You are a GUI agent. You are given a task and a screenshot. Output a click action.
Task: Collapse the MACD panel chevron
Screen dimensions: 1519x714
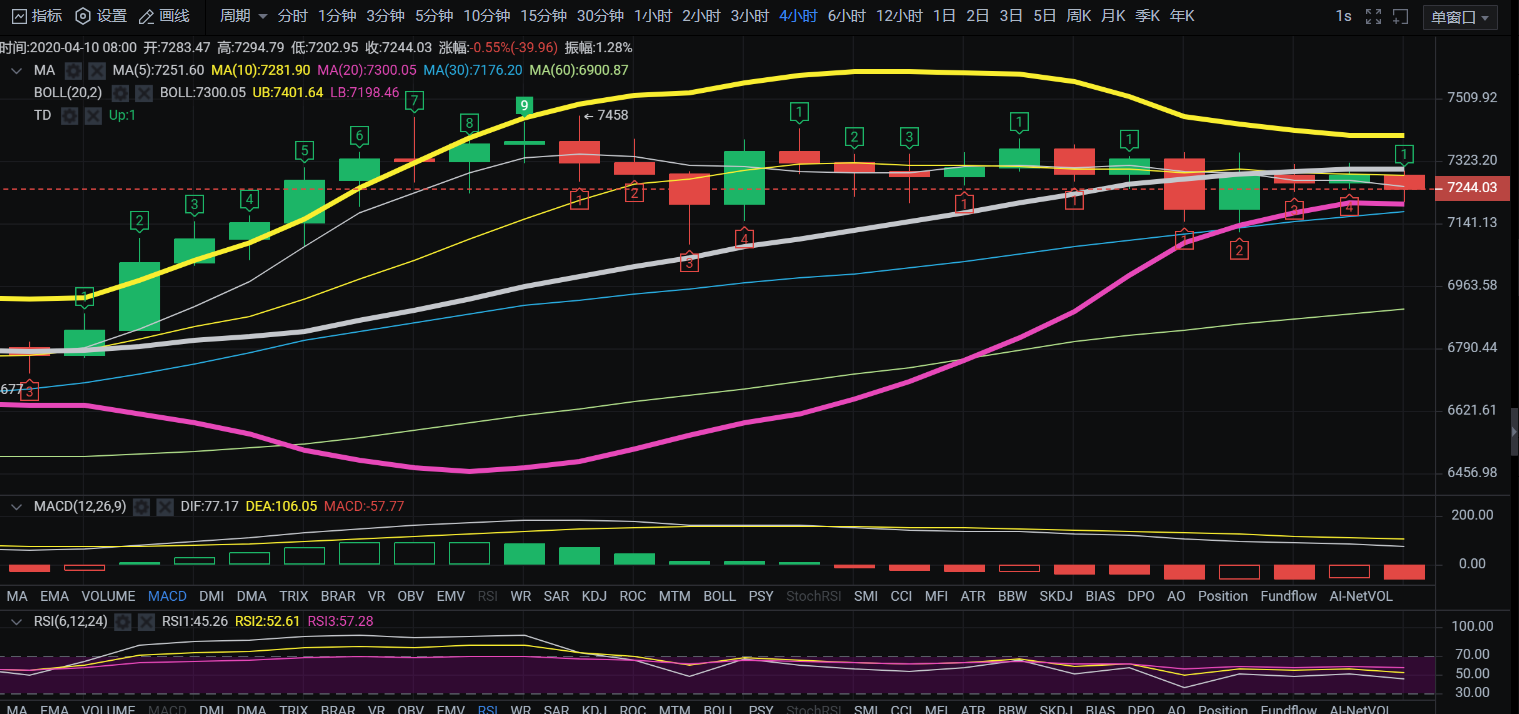(x=17, y=507)
